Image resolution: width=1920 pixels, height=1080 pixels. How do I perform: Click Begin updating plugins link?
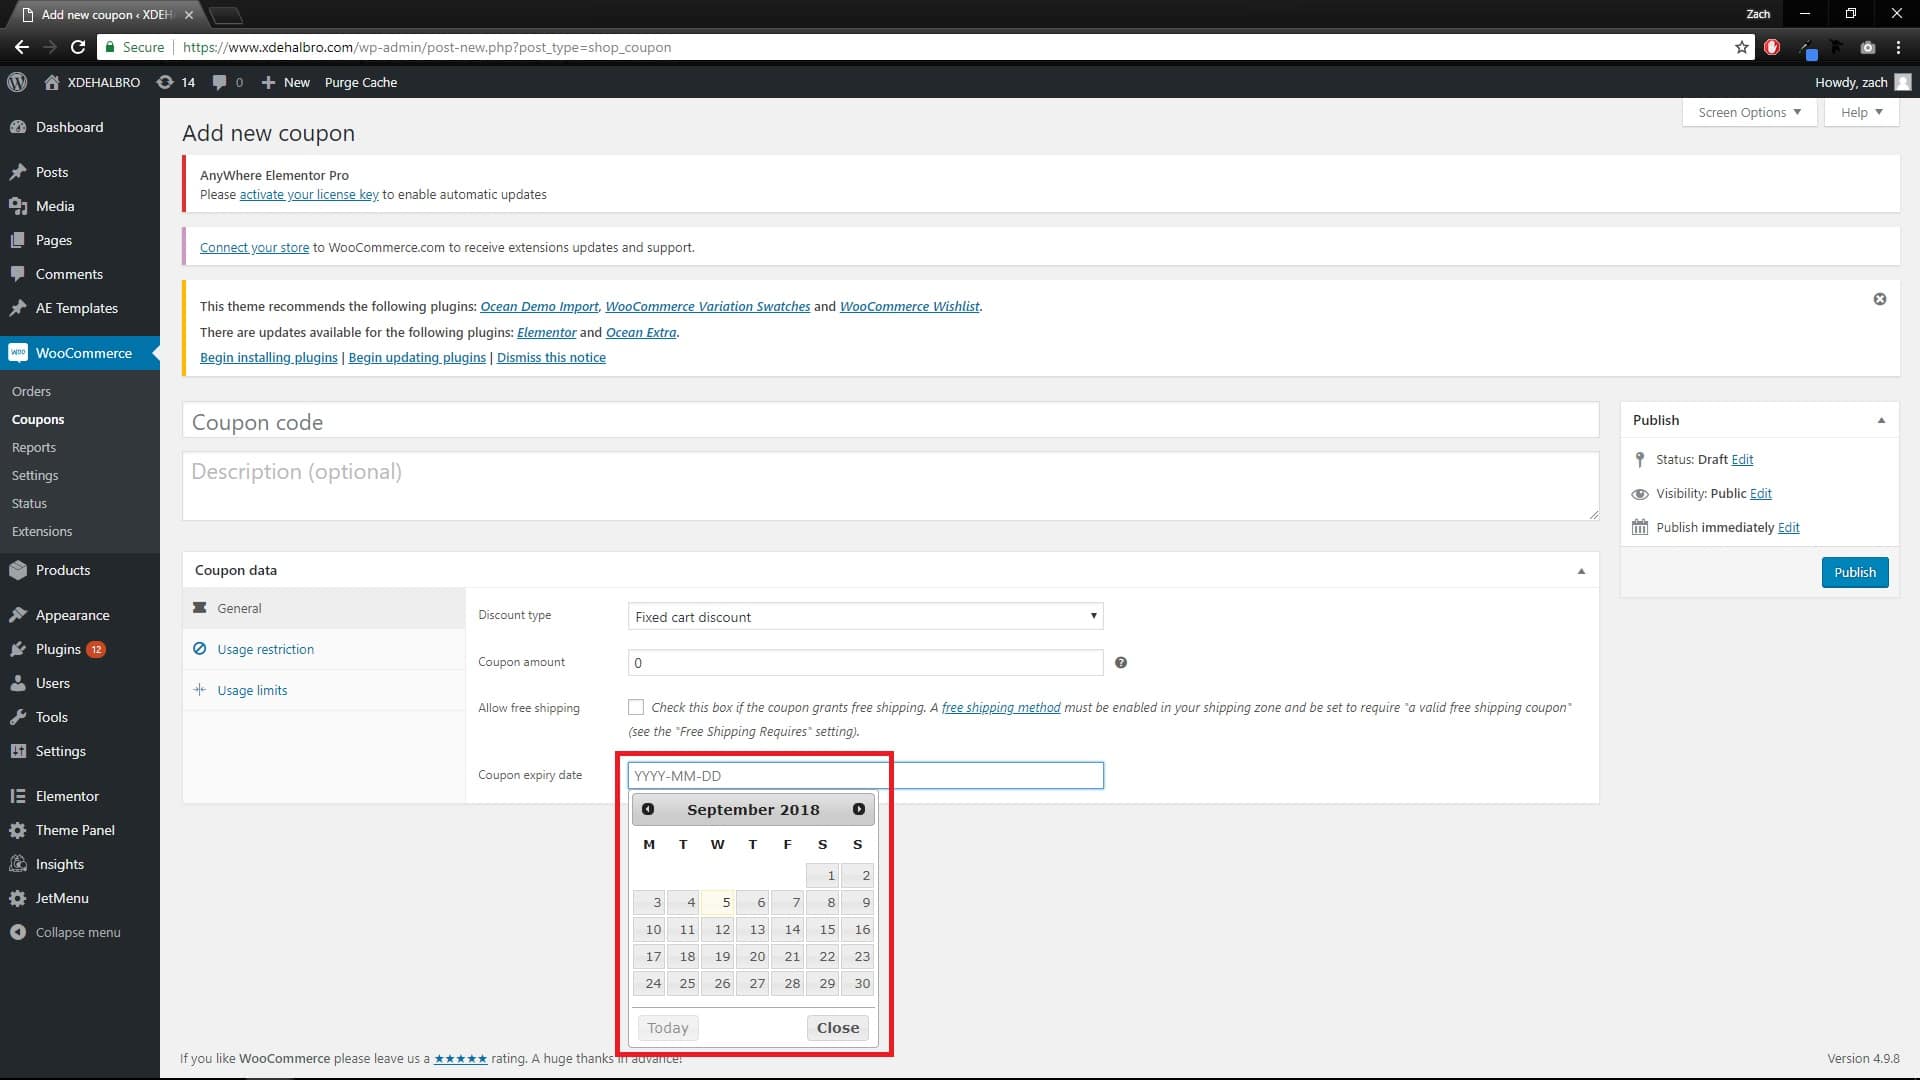tap(417, 357)
